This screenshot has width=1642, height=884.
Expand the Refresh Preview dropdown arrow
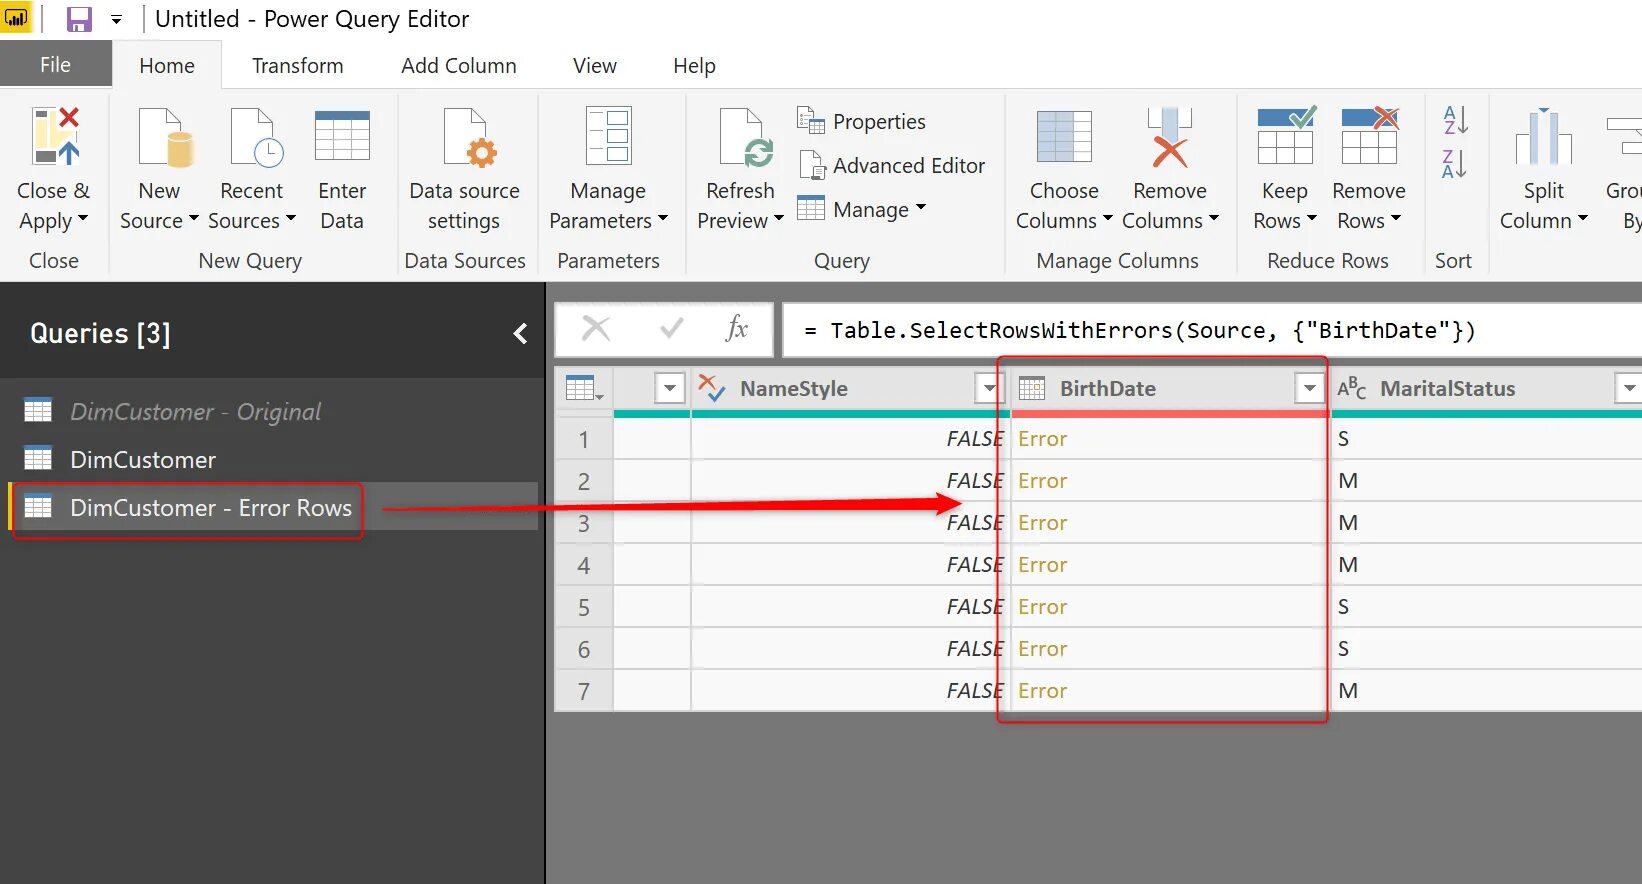pyautogui.click(x=779, y=219)
